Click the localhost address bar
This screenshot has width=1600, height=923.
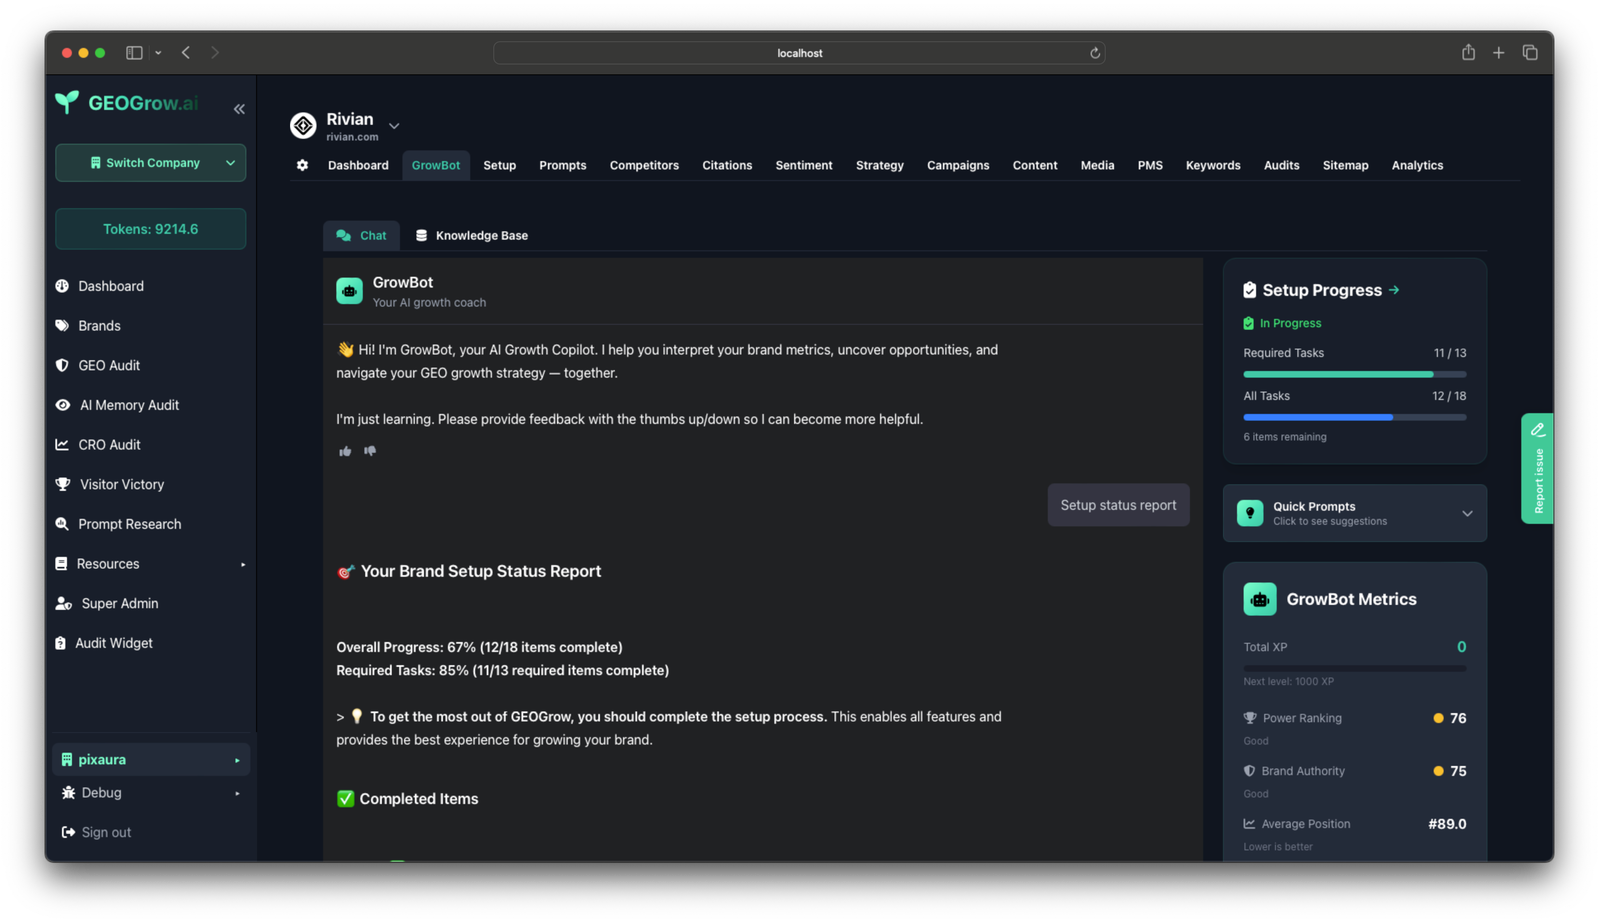coord(799,53)
